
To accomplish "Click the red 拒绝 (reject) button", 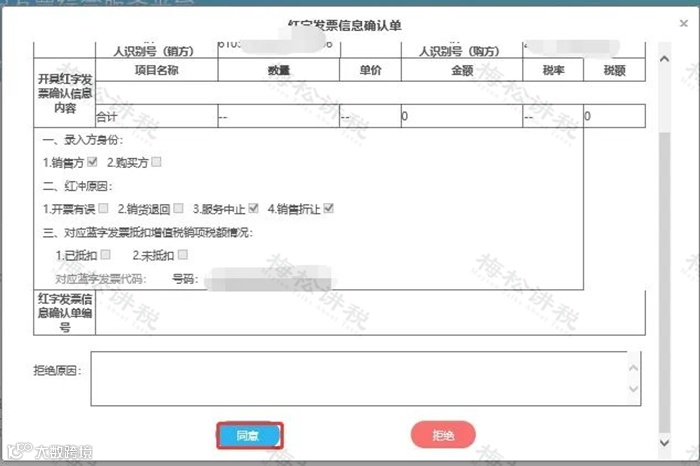I will pos(443,435).
